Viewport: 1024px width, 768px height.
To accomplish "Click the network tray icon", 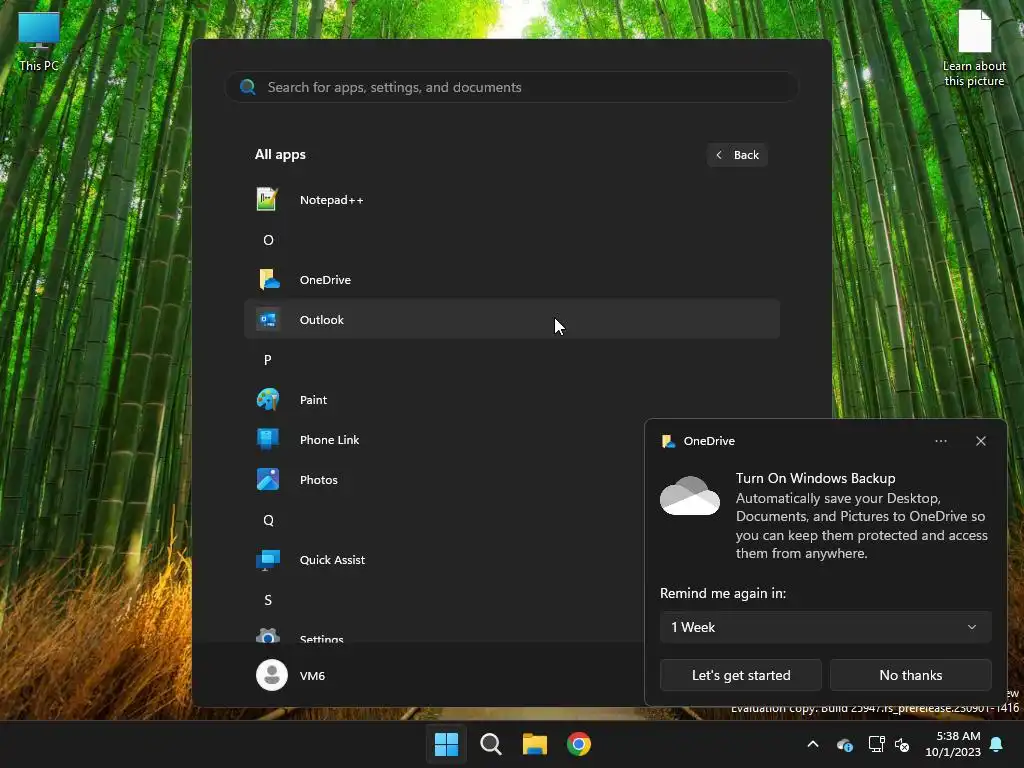I will (876, 744).
